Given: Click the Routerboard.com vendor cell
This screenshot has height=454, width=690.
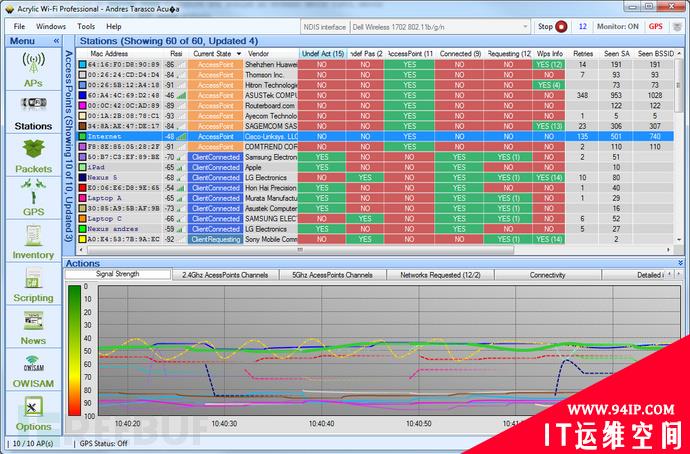Looking at the screenshot, I should [x=270, y=106].
